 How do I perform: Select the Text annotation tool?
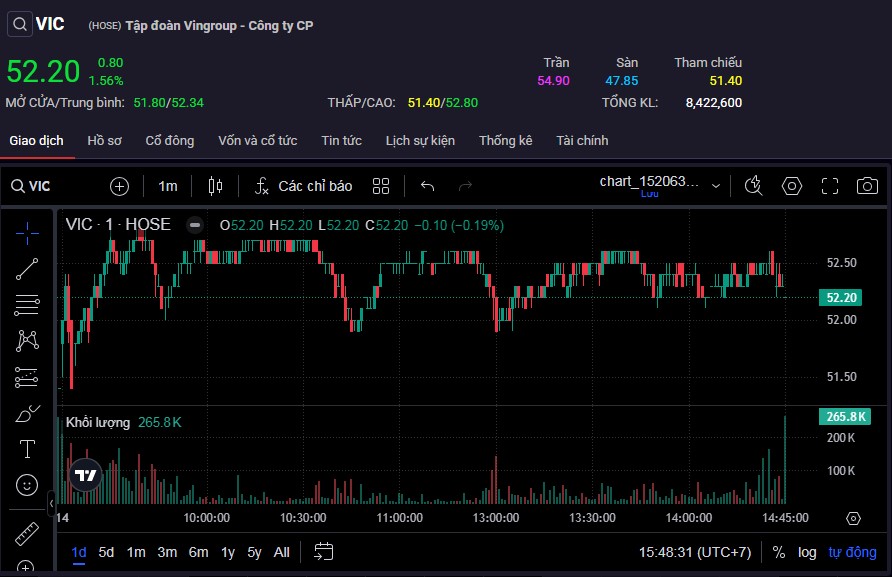(27, 449)
